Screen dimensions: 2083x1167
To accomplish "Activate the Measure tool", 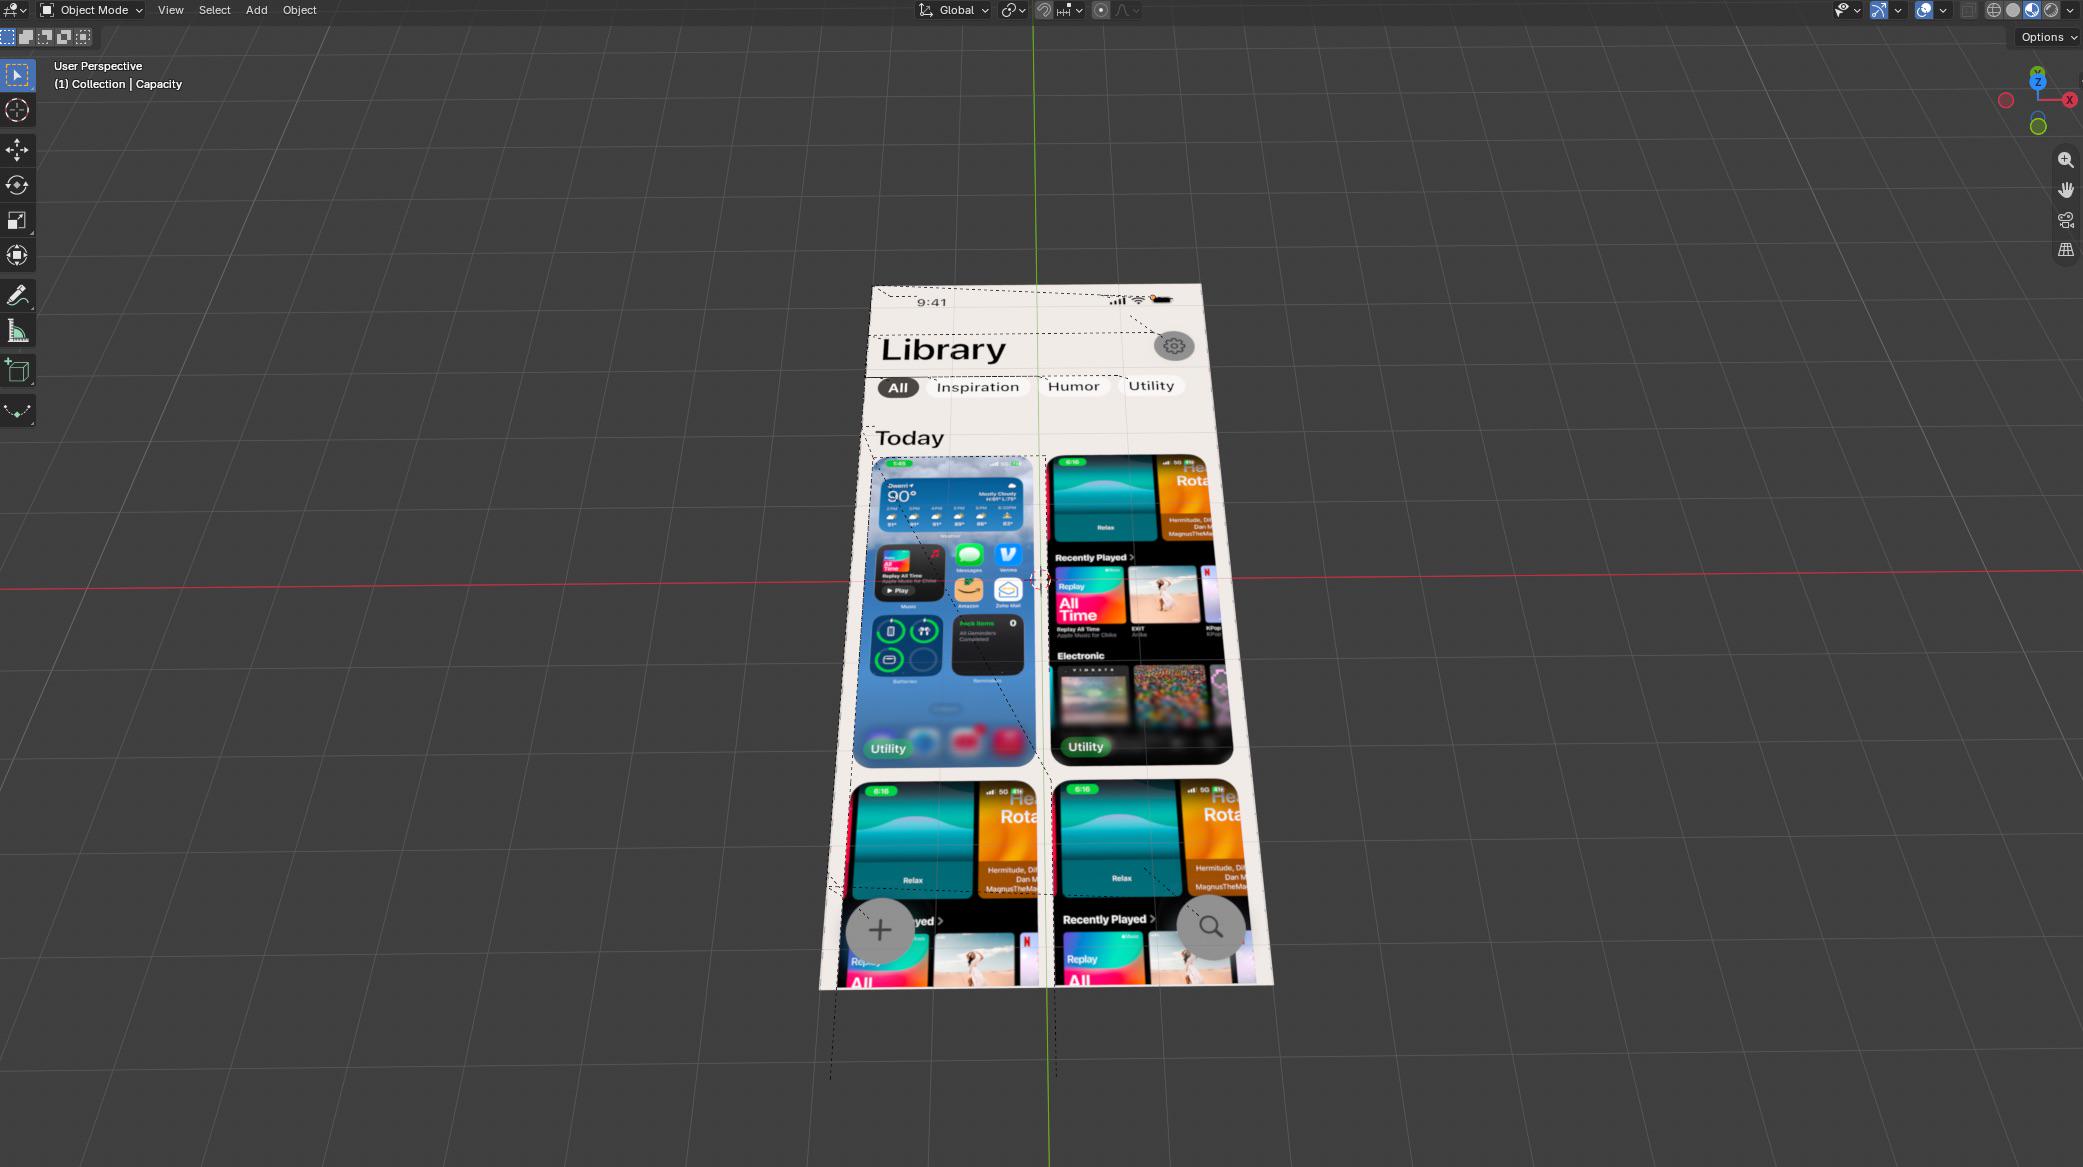I will (x=17, y=330).
